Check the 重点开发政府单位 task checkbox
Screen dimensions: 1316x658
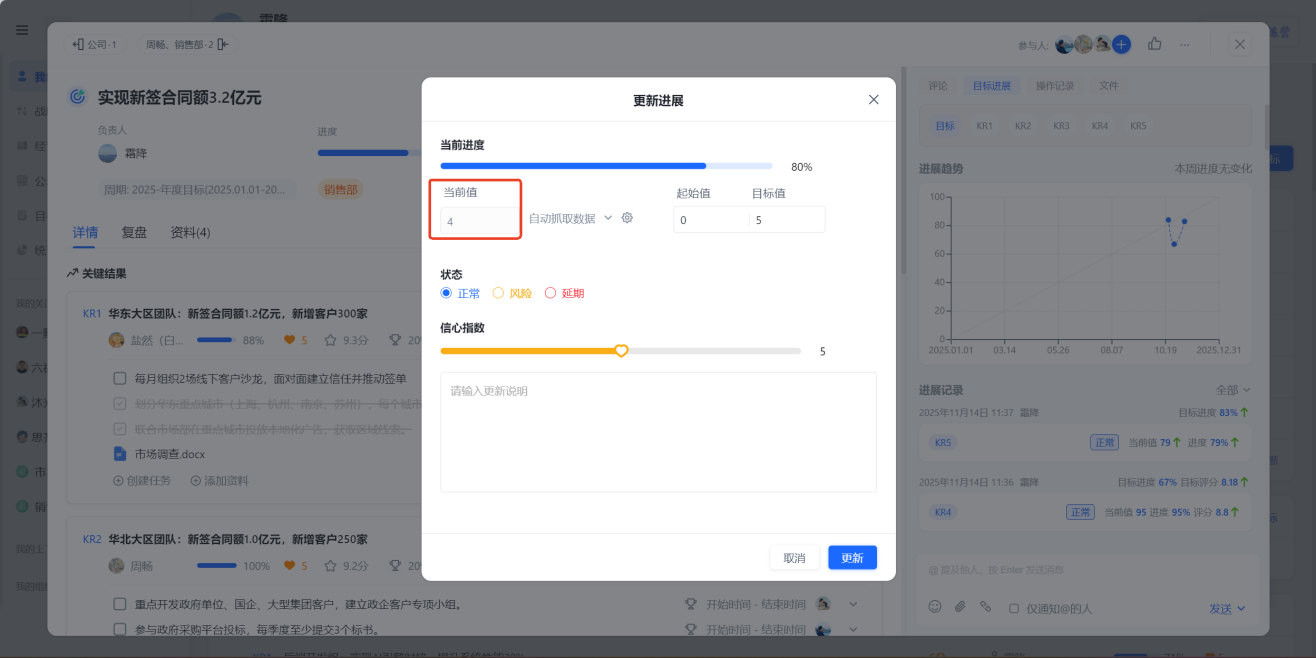click(120, 605)
